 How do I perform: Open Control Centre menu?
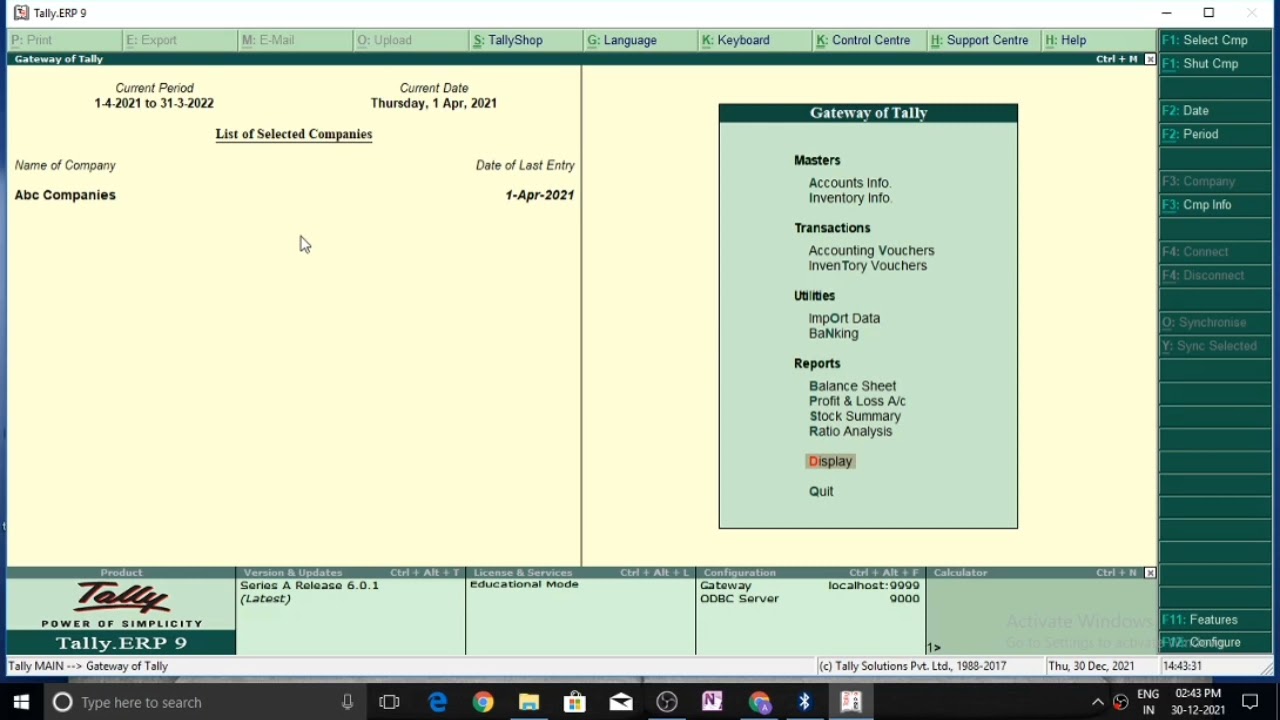pyautogui.click(x=863, y=40)
